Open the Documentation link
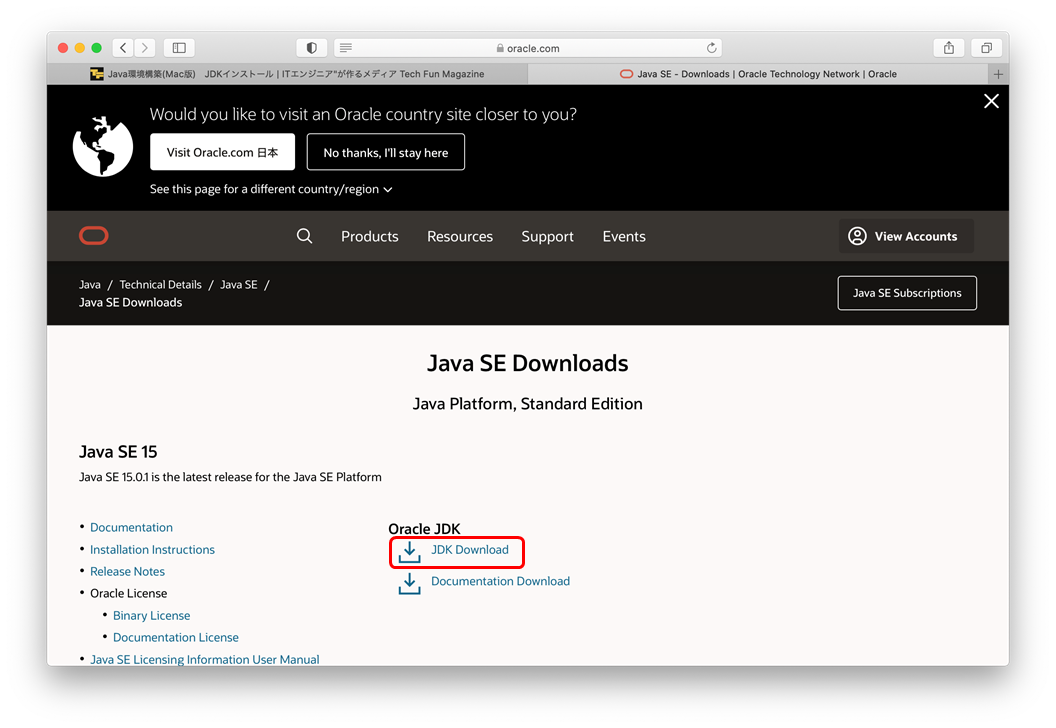 point(131,527)
